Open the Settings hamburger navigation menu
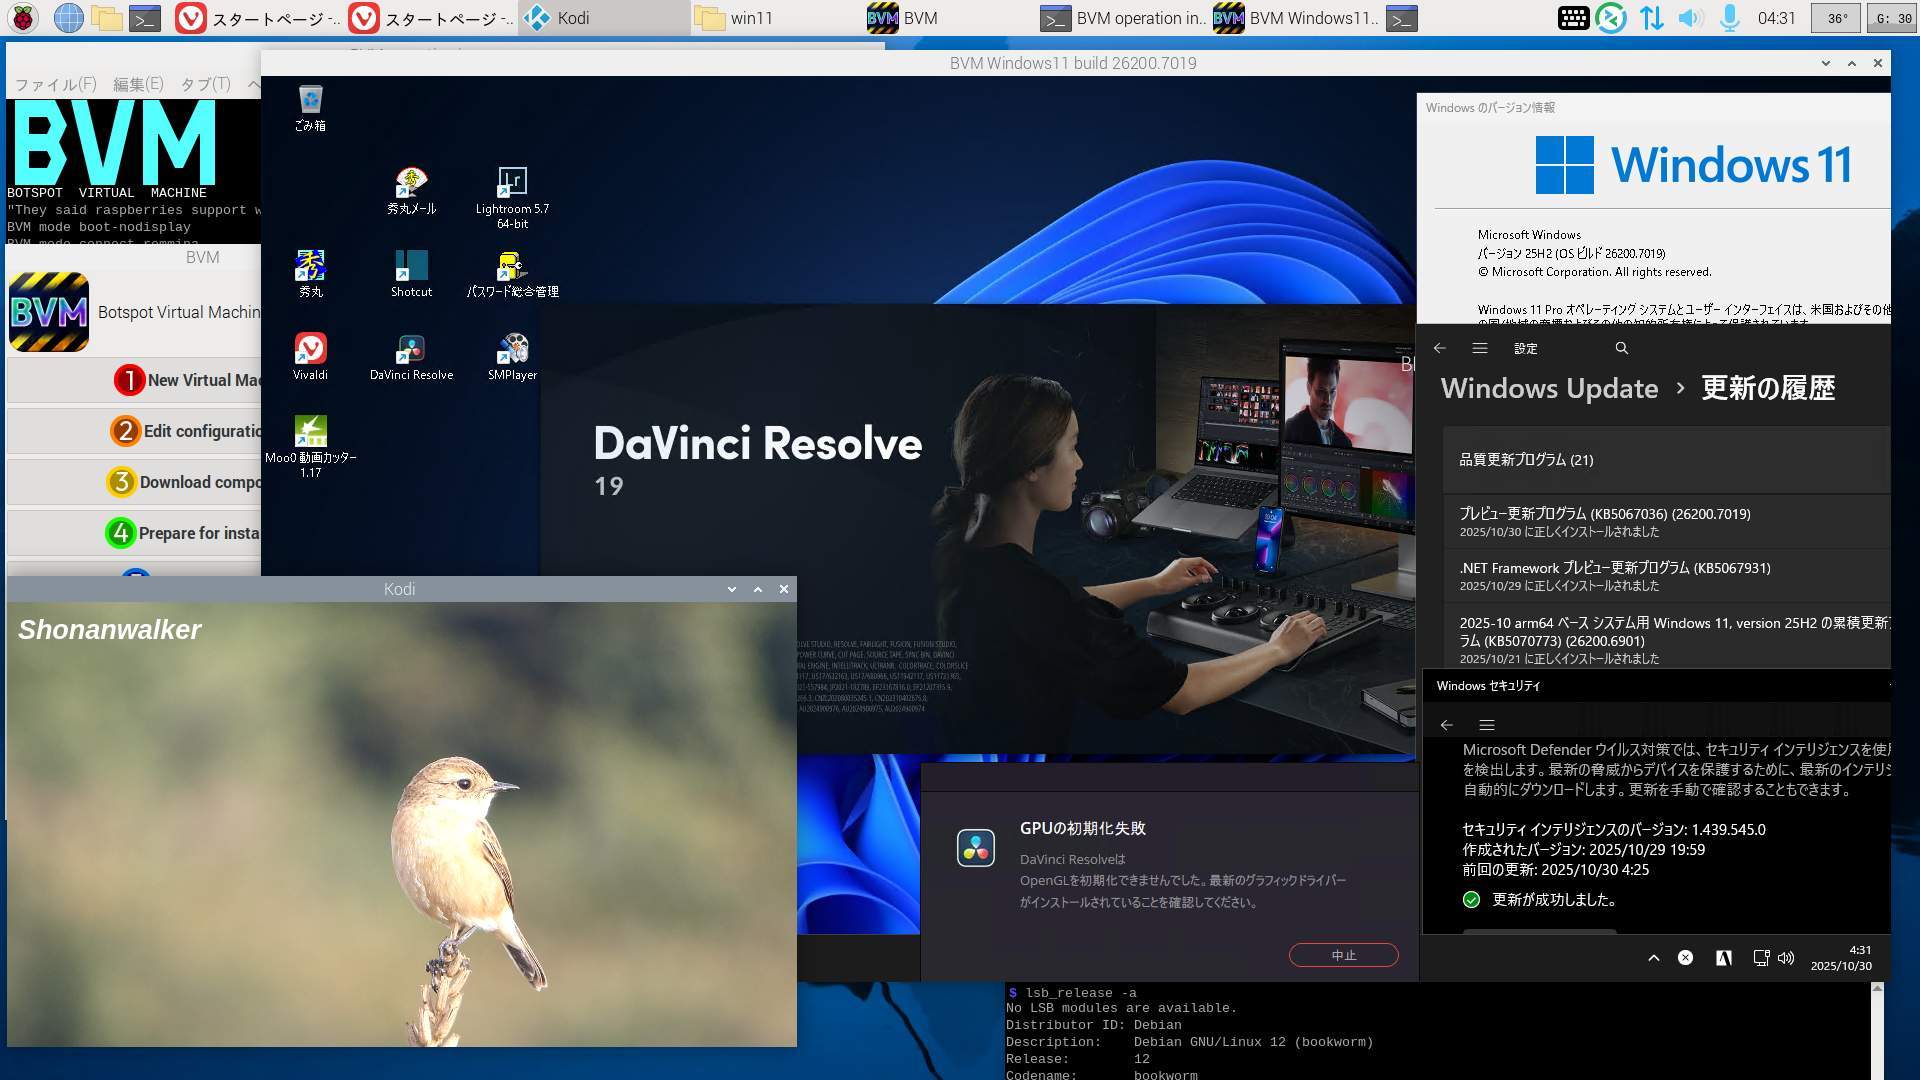Viewport: 1920px width, 1080px height. (1480, 348)
